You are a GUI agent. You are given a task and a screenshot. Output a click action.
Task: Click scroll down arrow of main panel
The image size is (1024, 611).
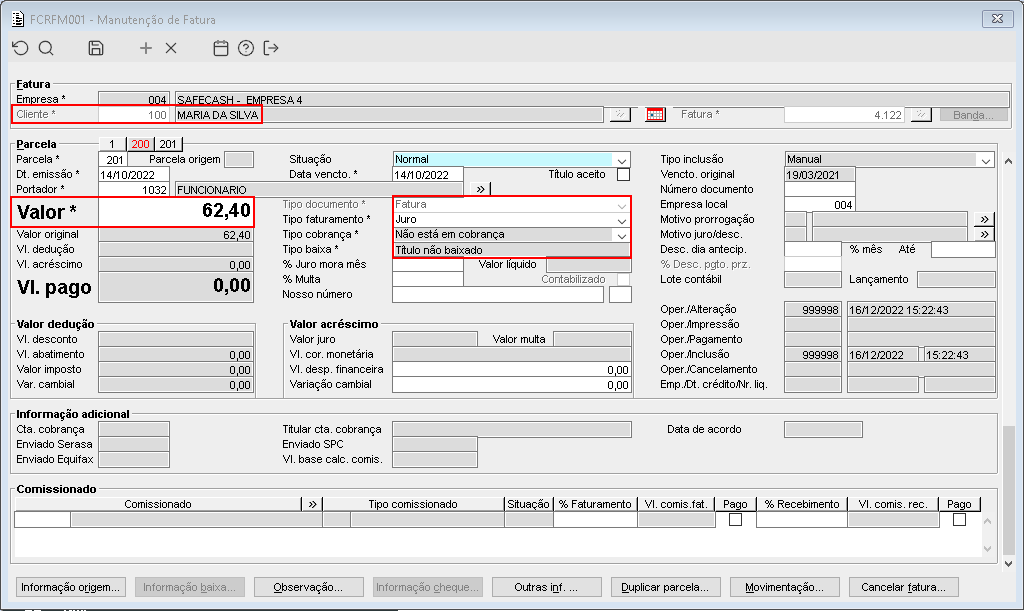(1009, 563)
